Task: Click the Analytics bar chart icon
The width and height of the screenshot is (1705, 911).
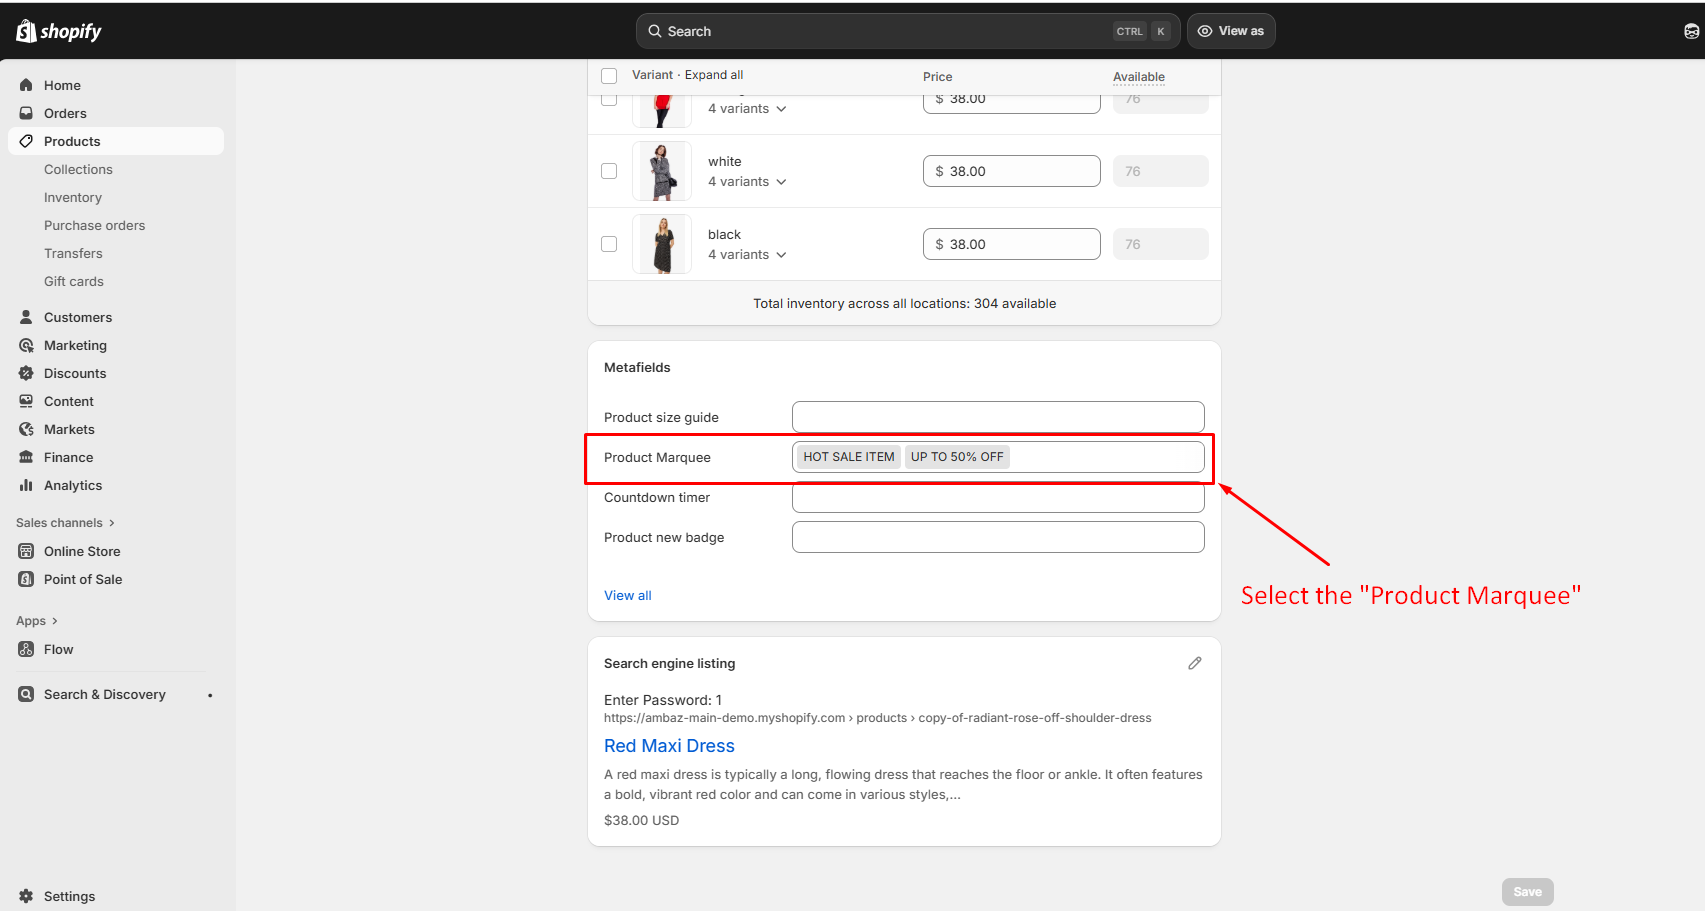Action: [x=26, y=485]
